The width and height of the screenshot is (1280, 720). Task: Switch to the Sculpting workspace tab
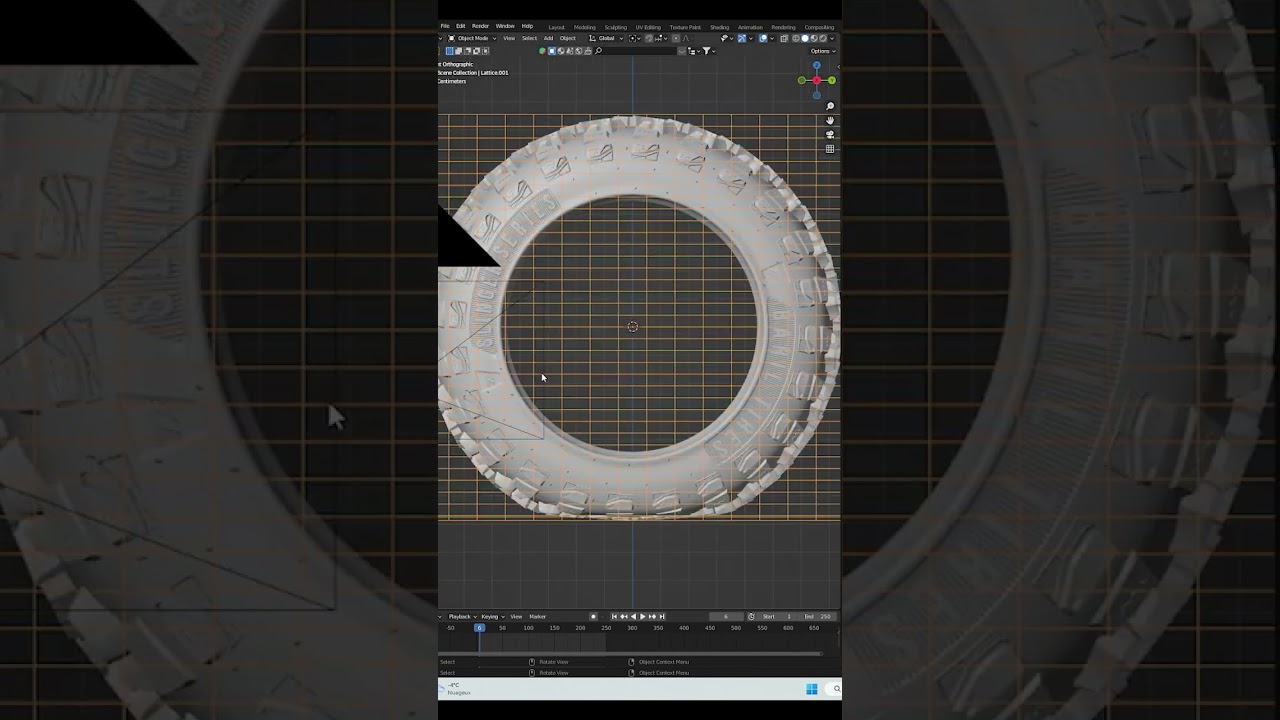[x=616, y=27]
